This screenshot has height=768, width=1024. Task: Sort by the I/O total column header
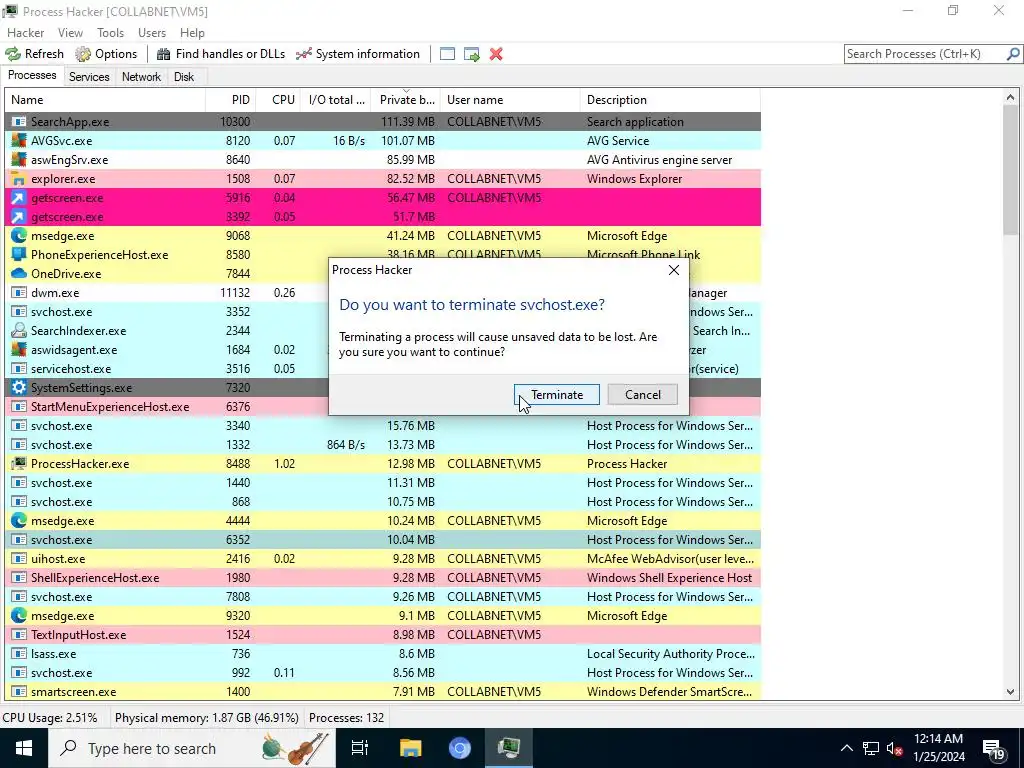(x=336, y=100)
